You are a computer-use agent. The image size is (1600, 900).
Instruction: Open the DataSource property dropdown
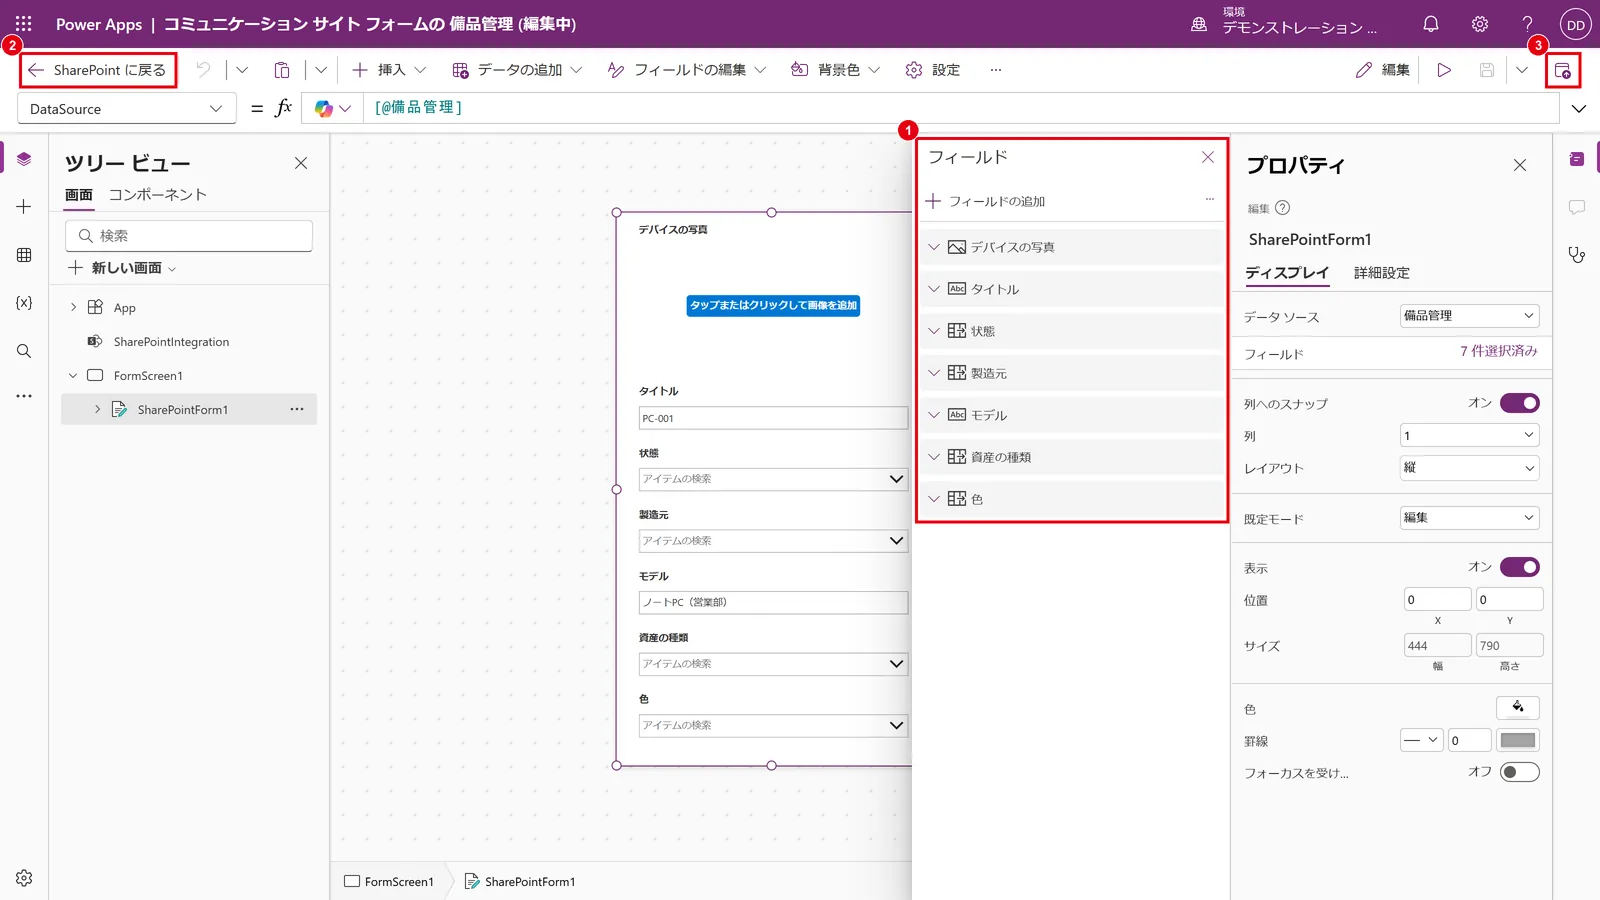127,109
